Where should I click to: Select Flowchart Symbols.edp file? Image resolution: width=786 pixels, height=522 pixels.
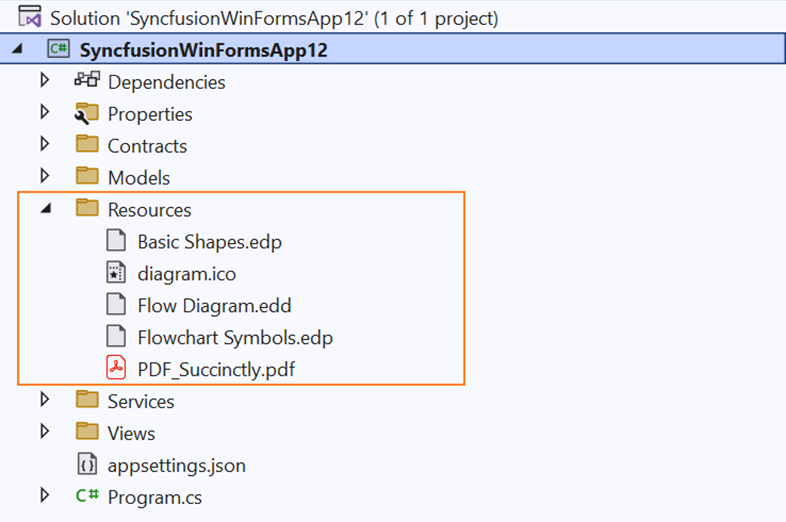coord(235,338)
